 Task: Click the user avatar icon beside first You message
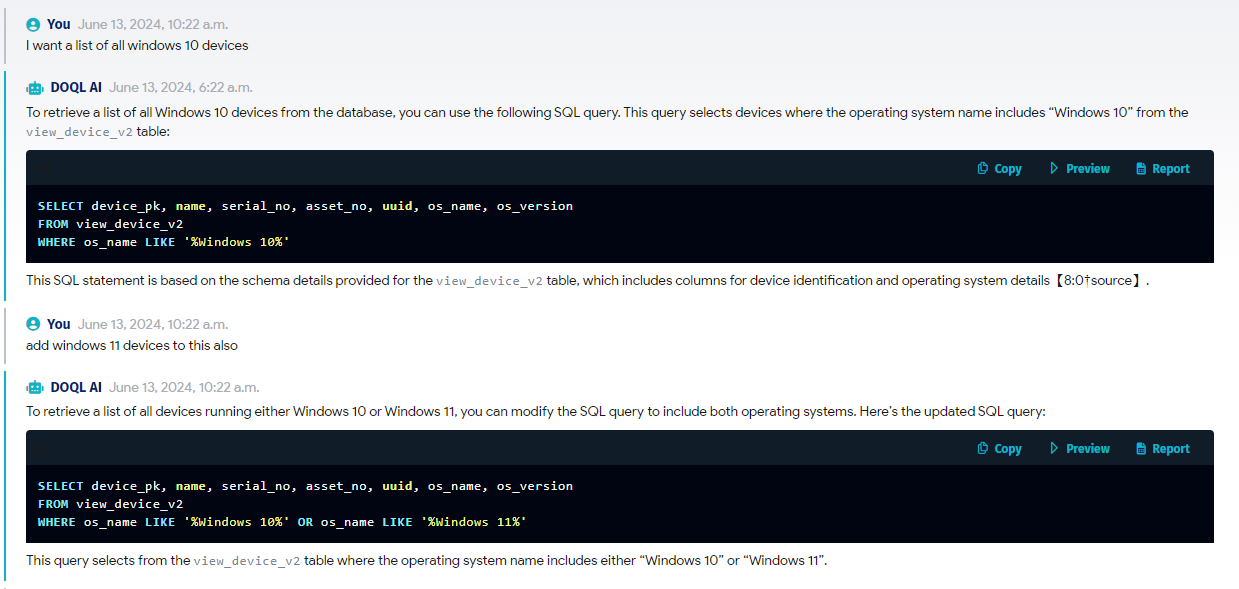(33, 24)
